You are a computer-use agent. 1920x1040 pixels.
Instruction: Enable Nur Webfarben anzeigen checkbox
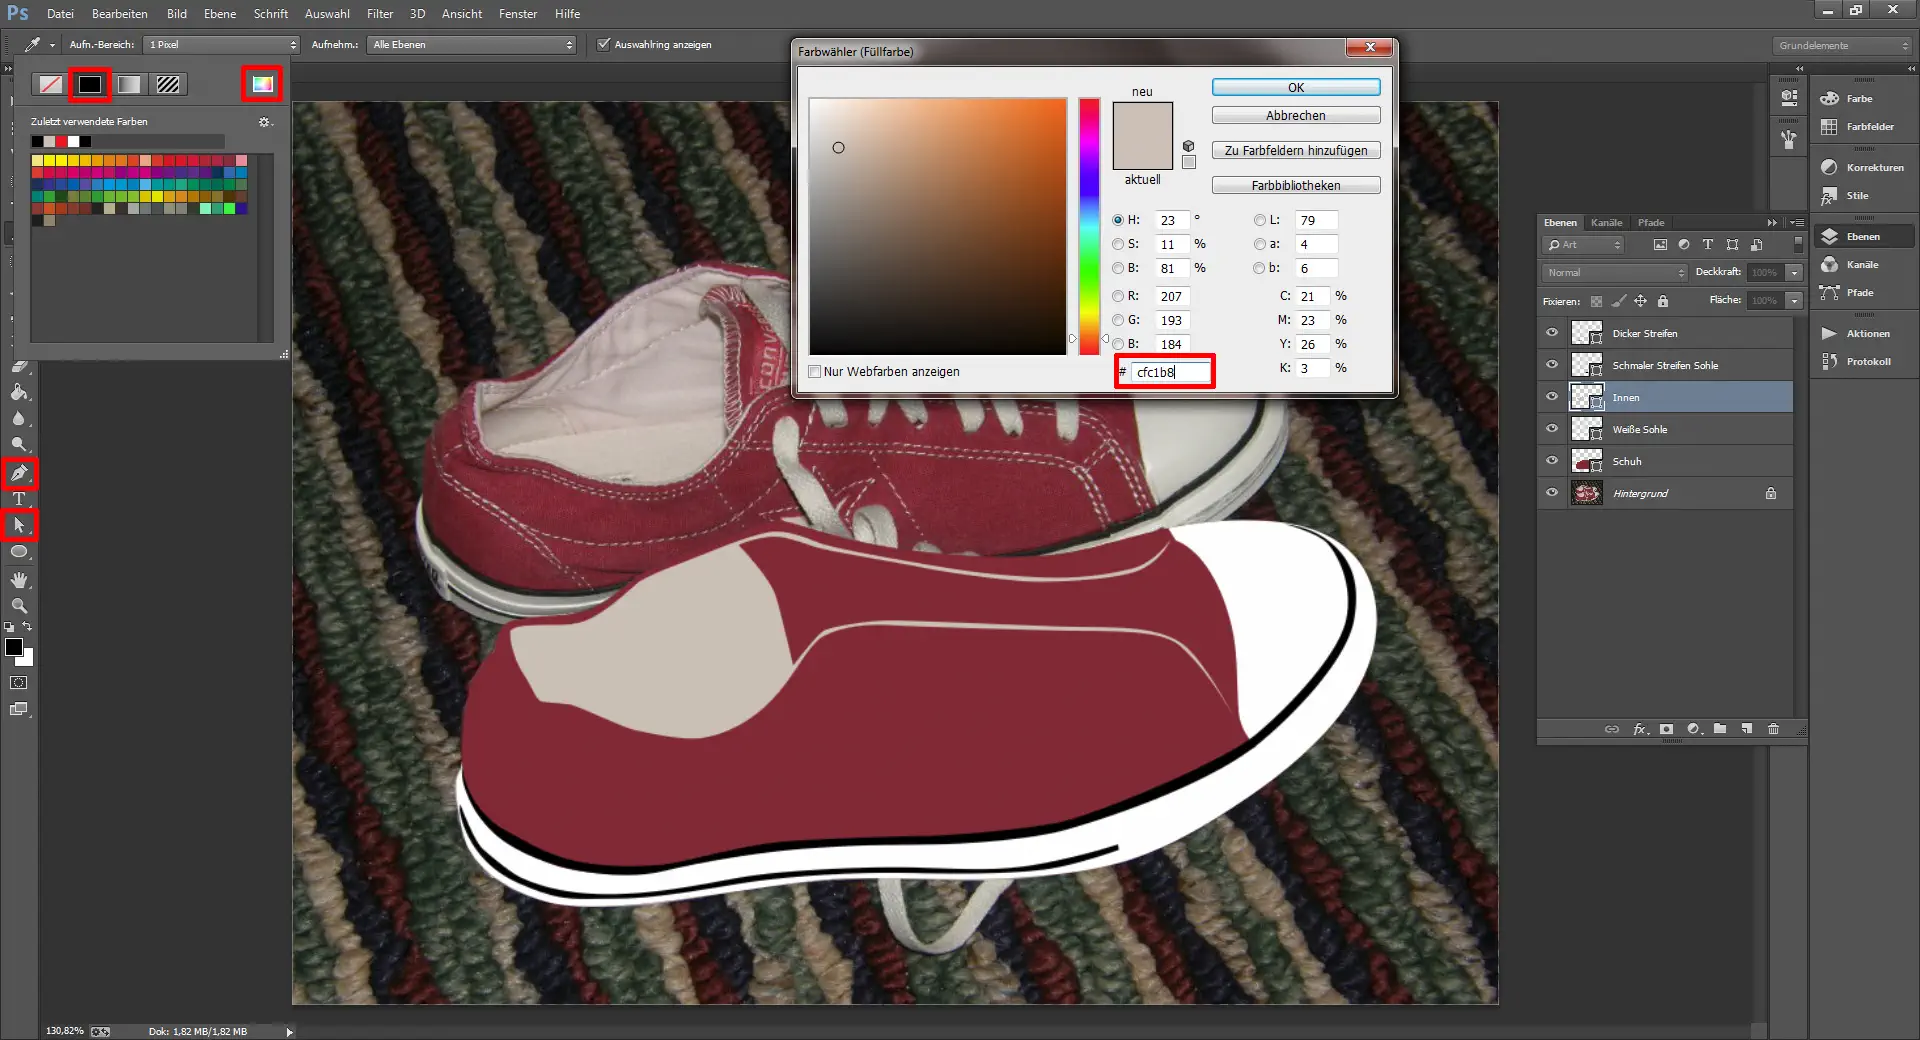(x=815, y=372)
